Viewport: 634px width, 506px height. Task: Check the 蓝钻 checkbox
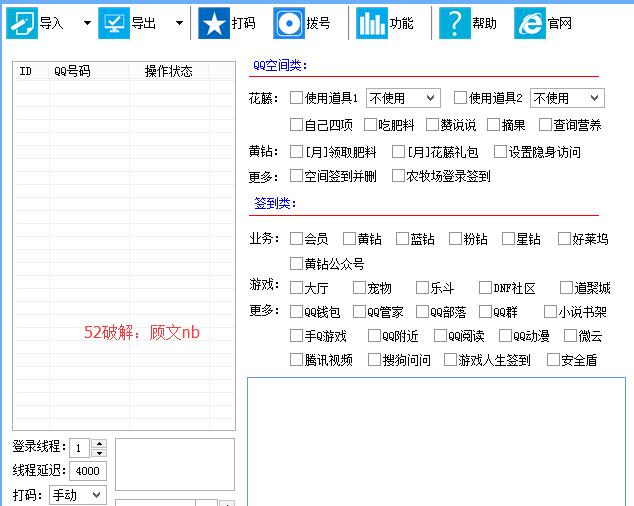coord(402,239)
